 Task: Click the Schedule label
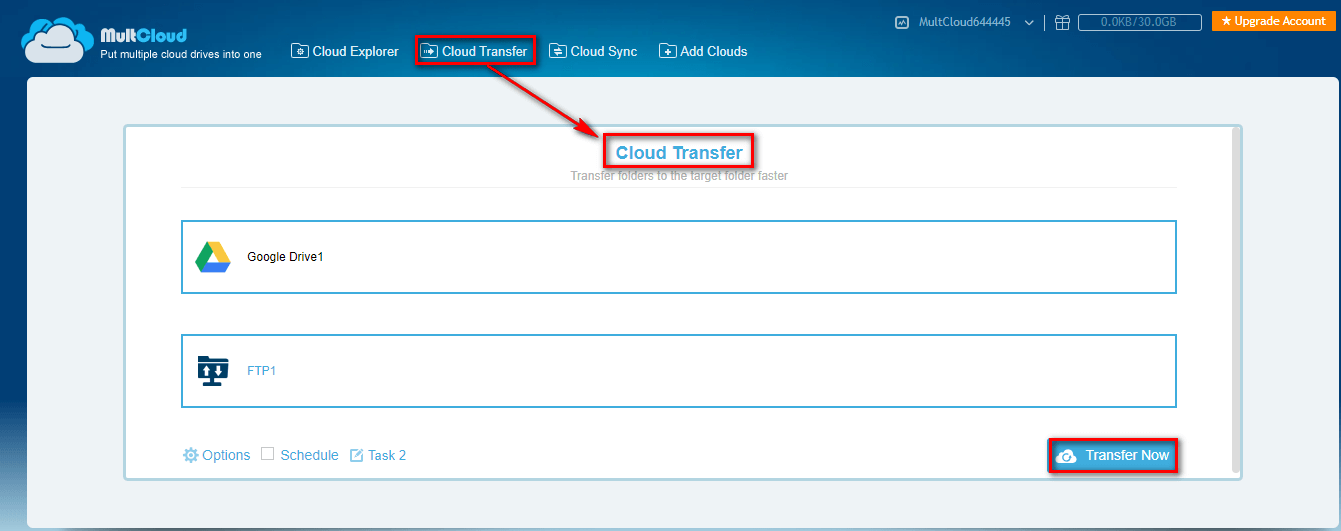coord(309,455)
